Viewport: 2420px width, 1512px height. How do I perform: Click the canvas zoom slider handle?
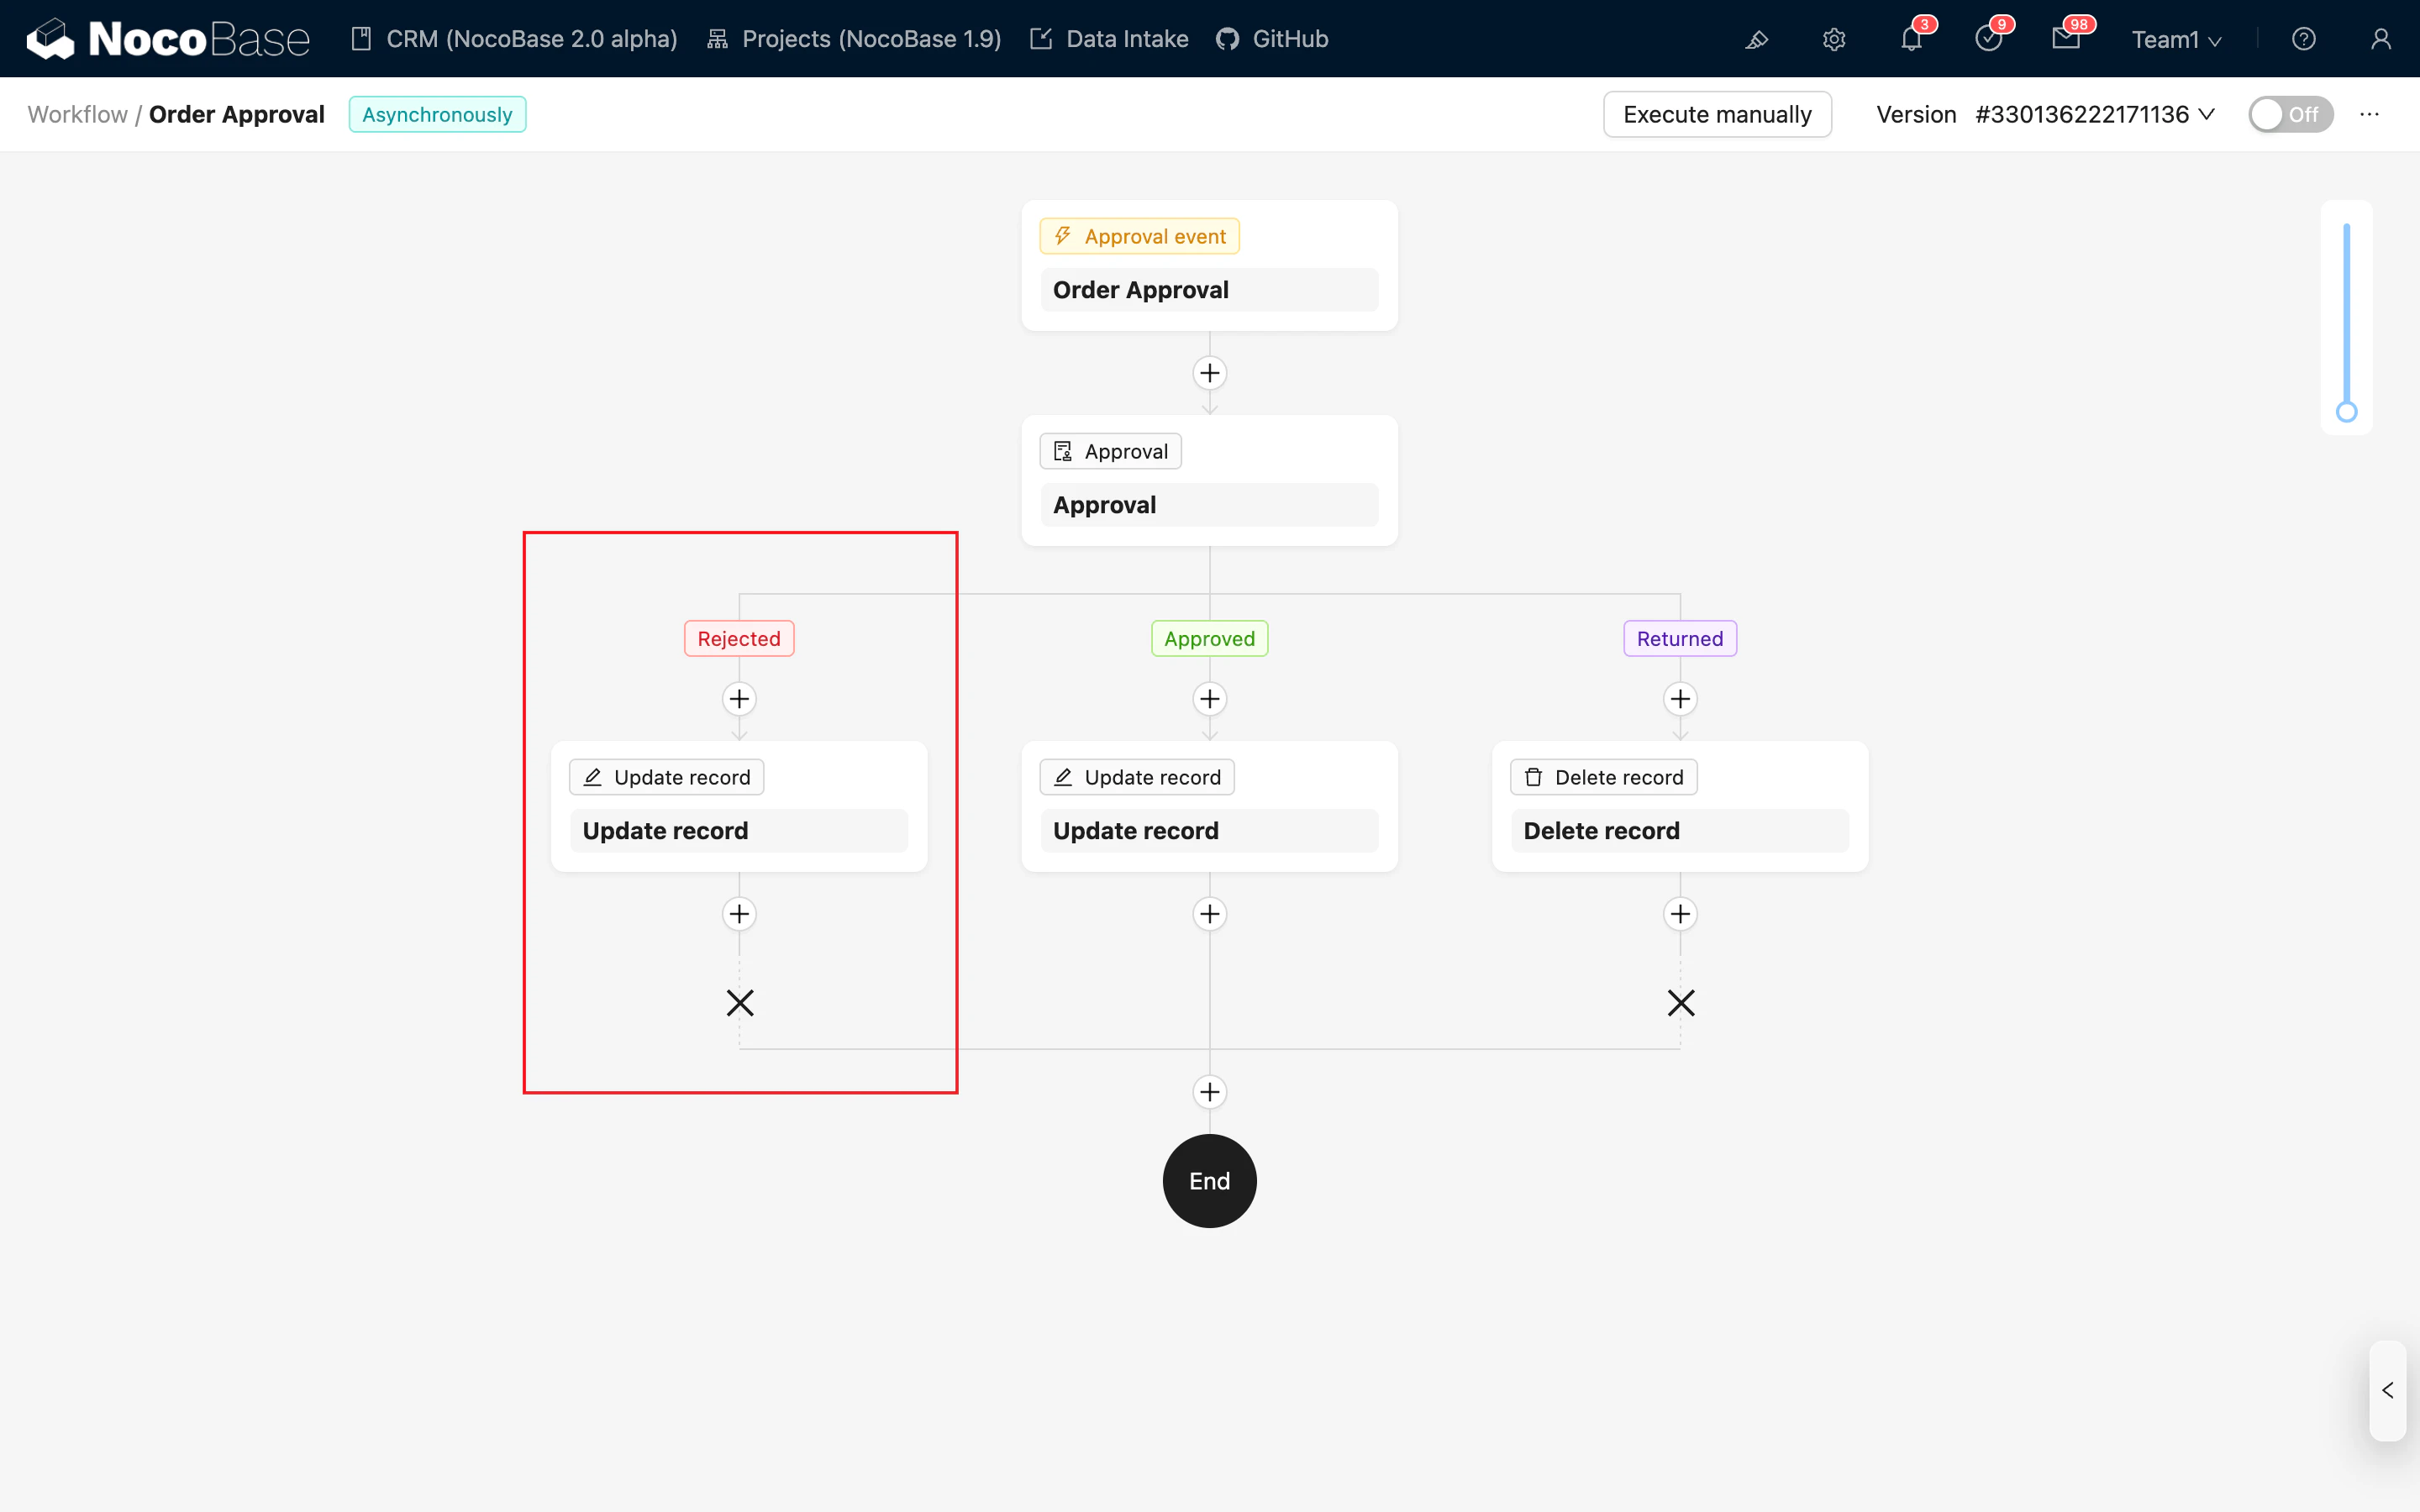[x=2346, y=412]
